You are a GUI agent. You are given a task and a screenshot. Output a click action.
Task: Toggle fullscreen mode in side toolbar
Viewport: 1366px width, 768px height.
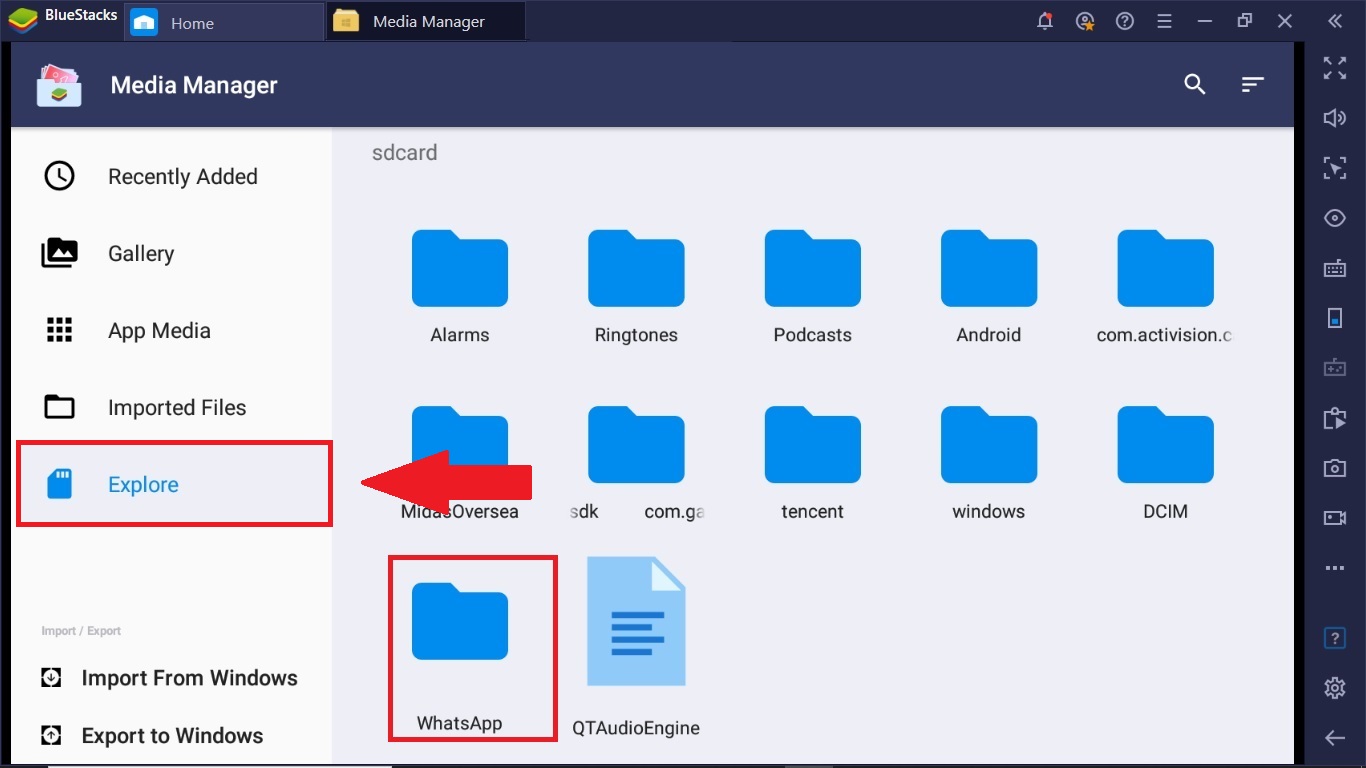(1335, 68)
